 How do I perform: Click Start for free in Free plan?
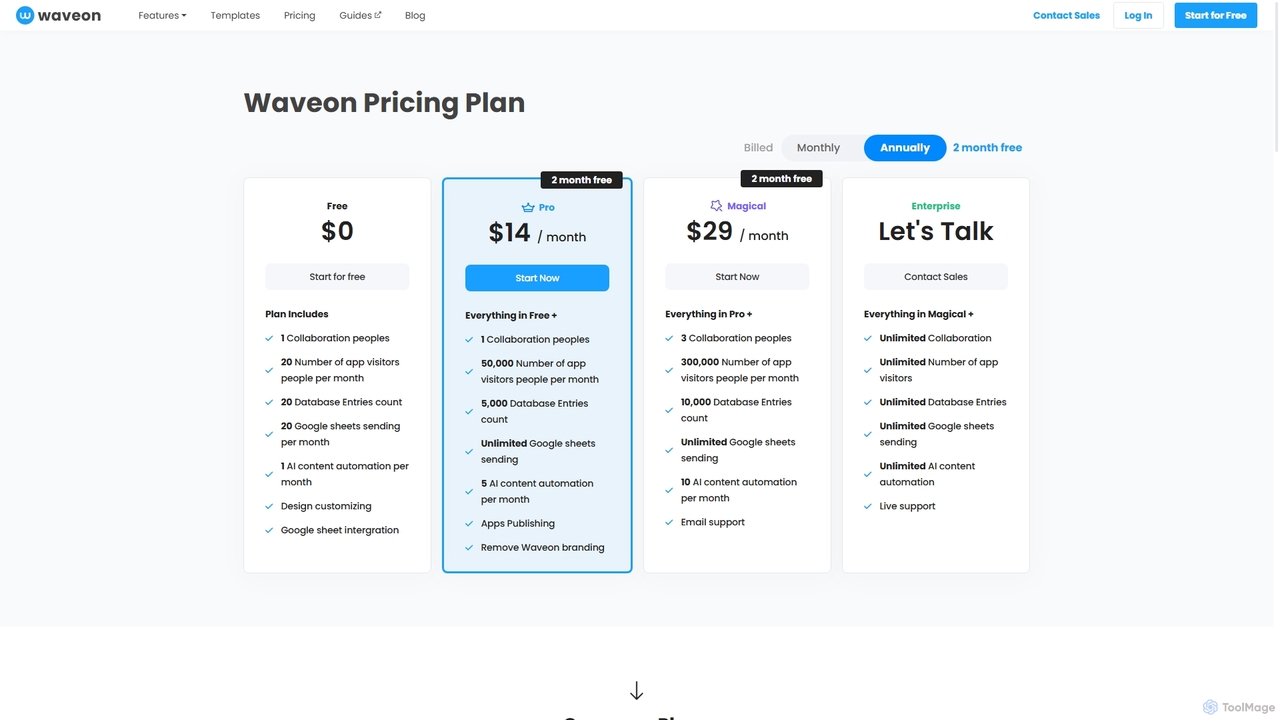[337, 277]
